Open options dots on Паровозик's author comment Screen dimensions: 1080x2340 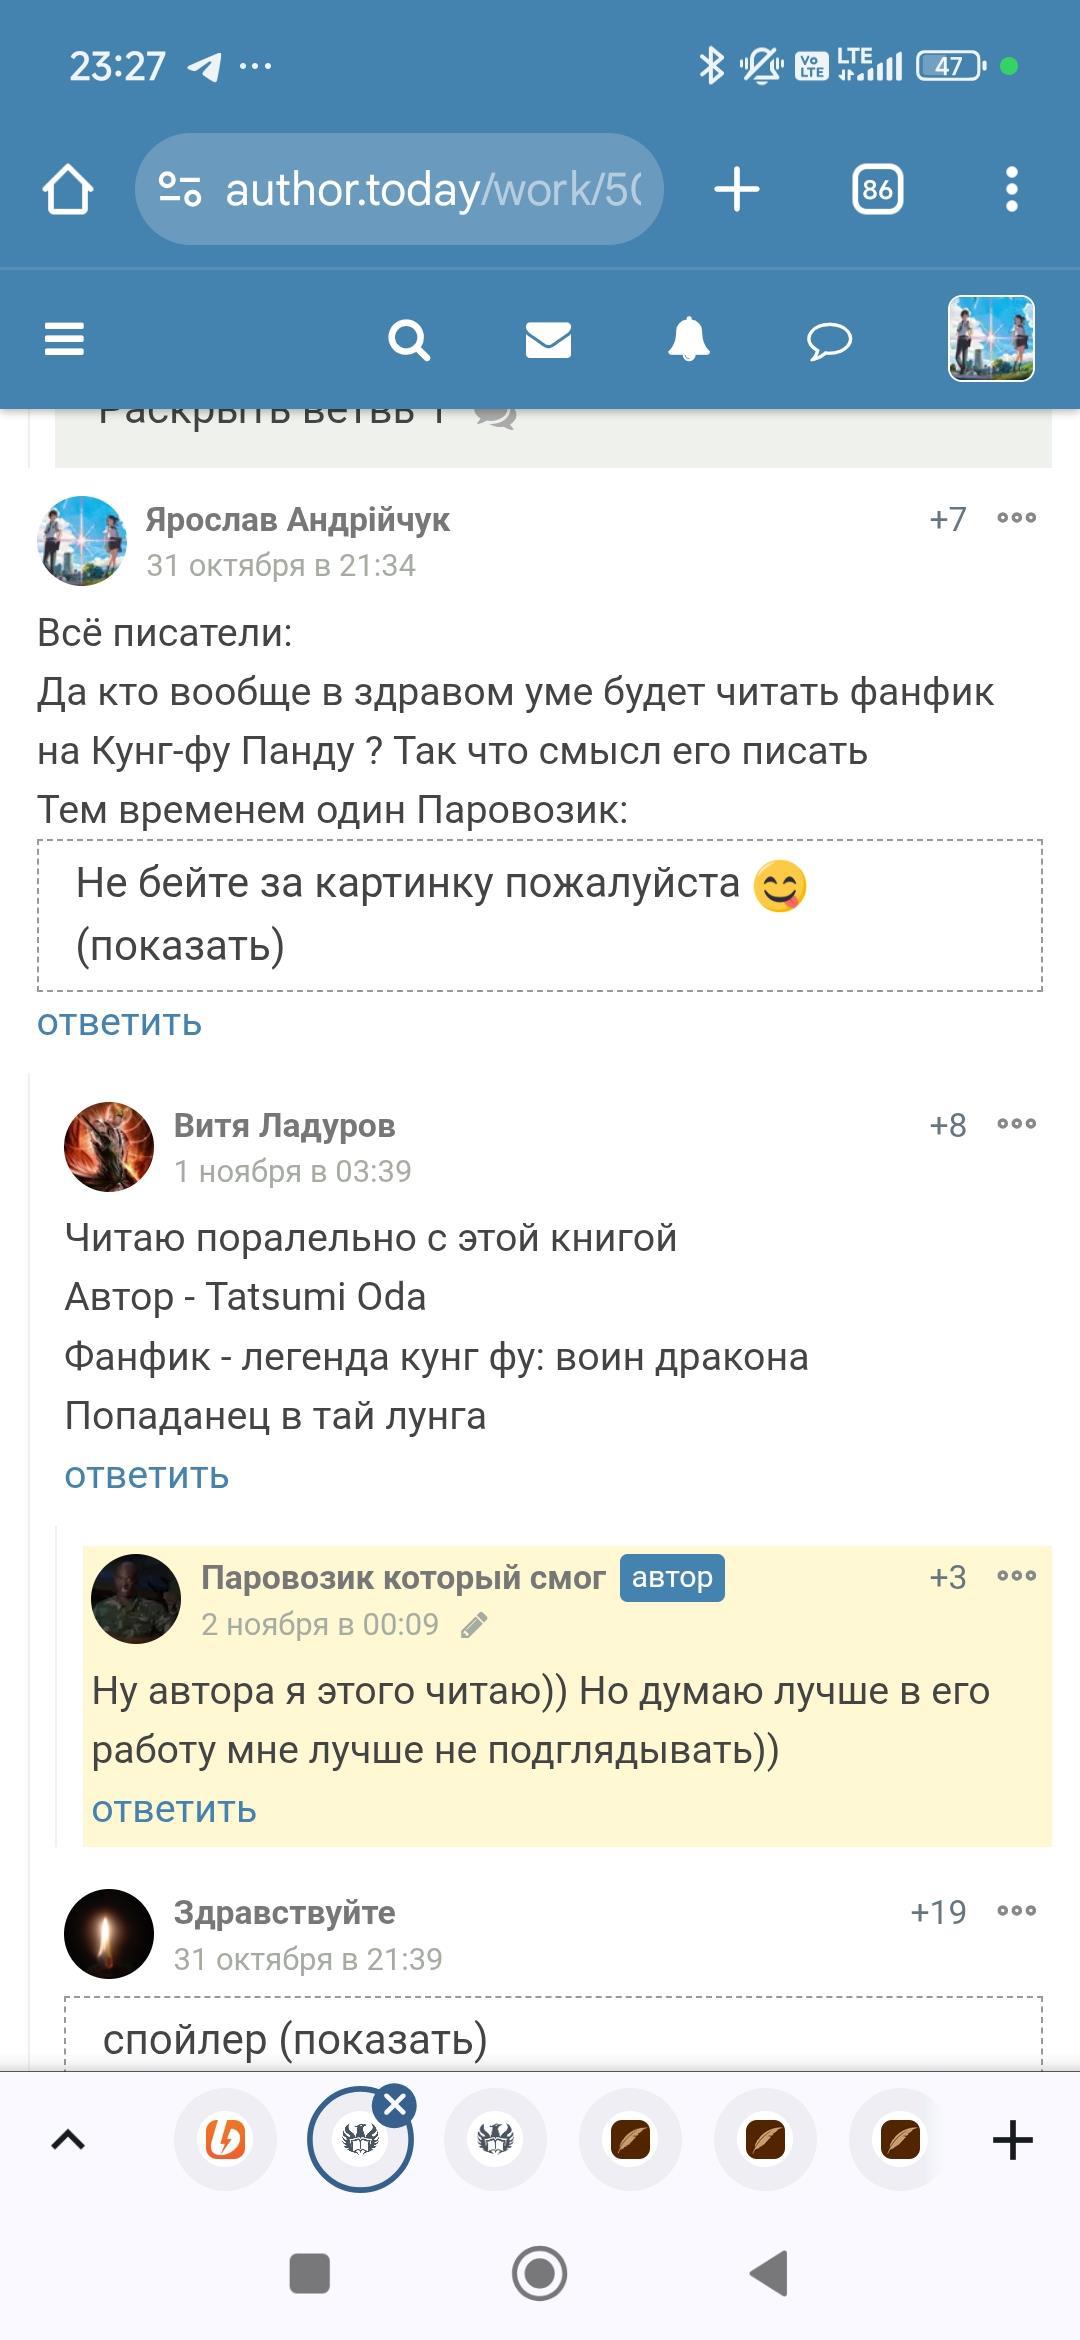pyautogui.click(x=1016, y=1576)
